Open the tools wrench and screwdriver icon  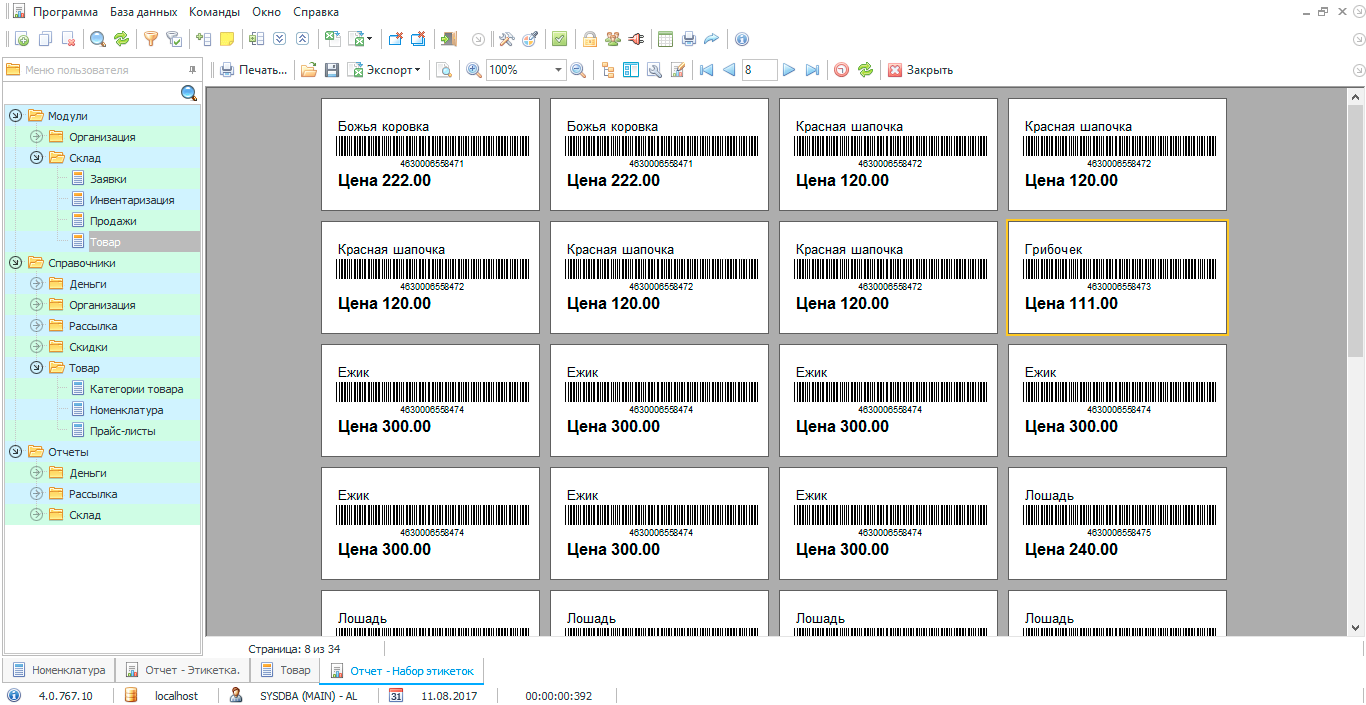pos(506,39)
